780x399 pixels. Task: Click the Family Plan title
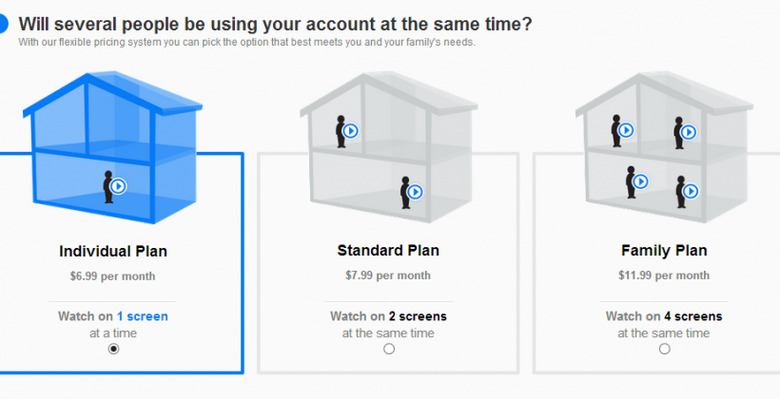click(664, 250)
